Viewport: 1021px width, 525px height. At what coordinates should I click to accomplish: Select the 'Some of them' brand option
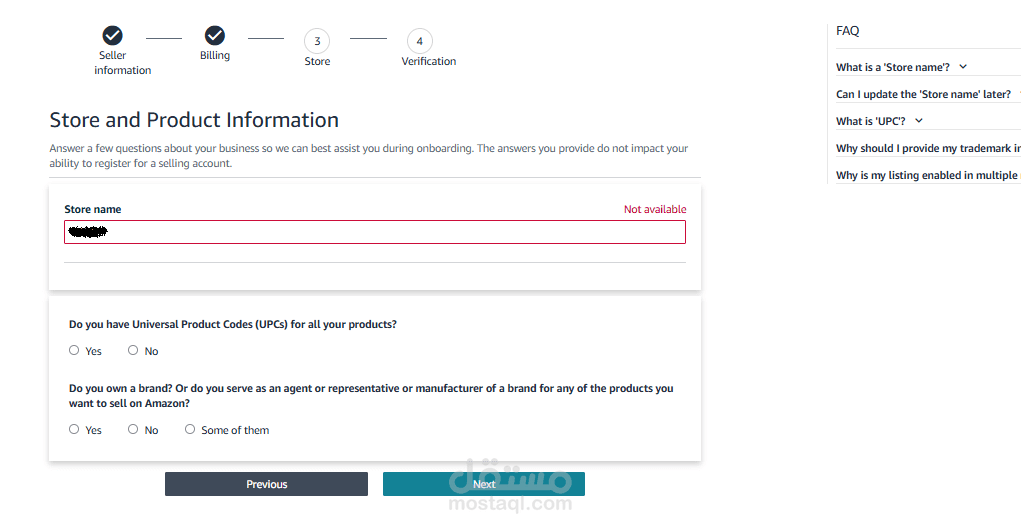190,429
